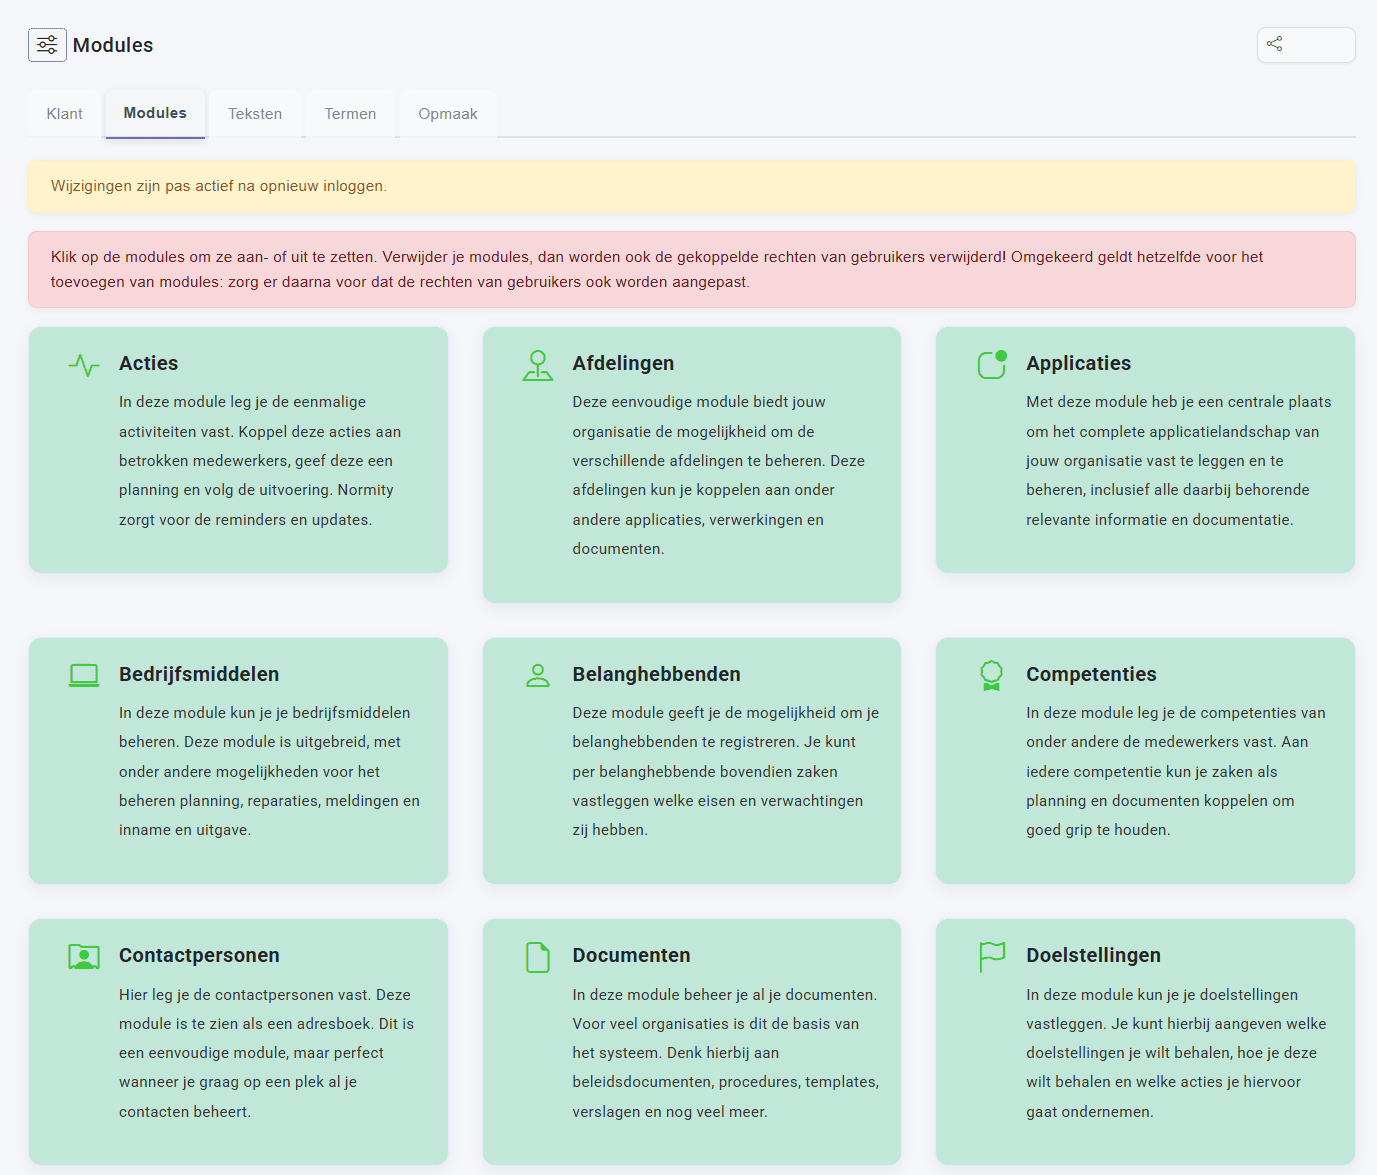Switch to the Teksten tab
The image size is (1377, 1175).
point(255,114)
